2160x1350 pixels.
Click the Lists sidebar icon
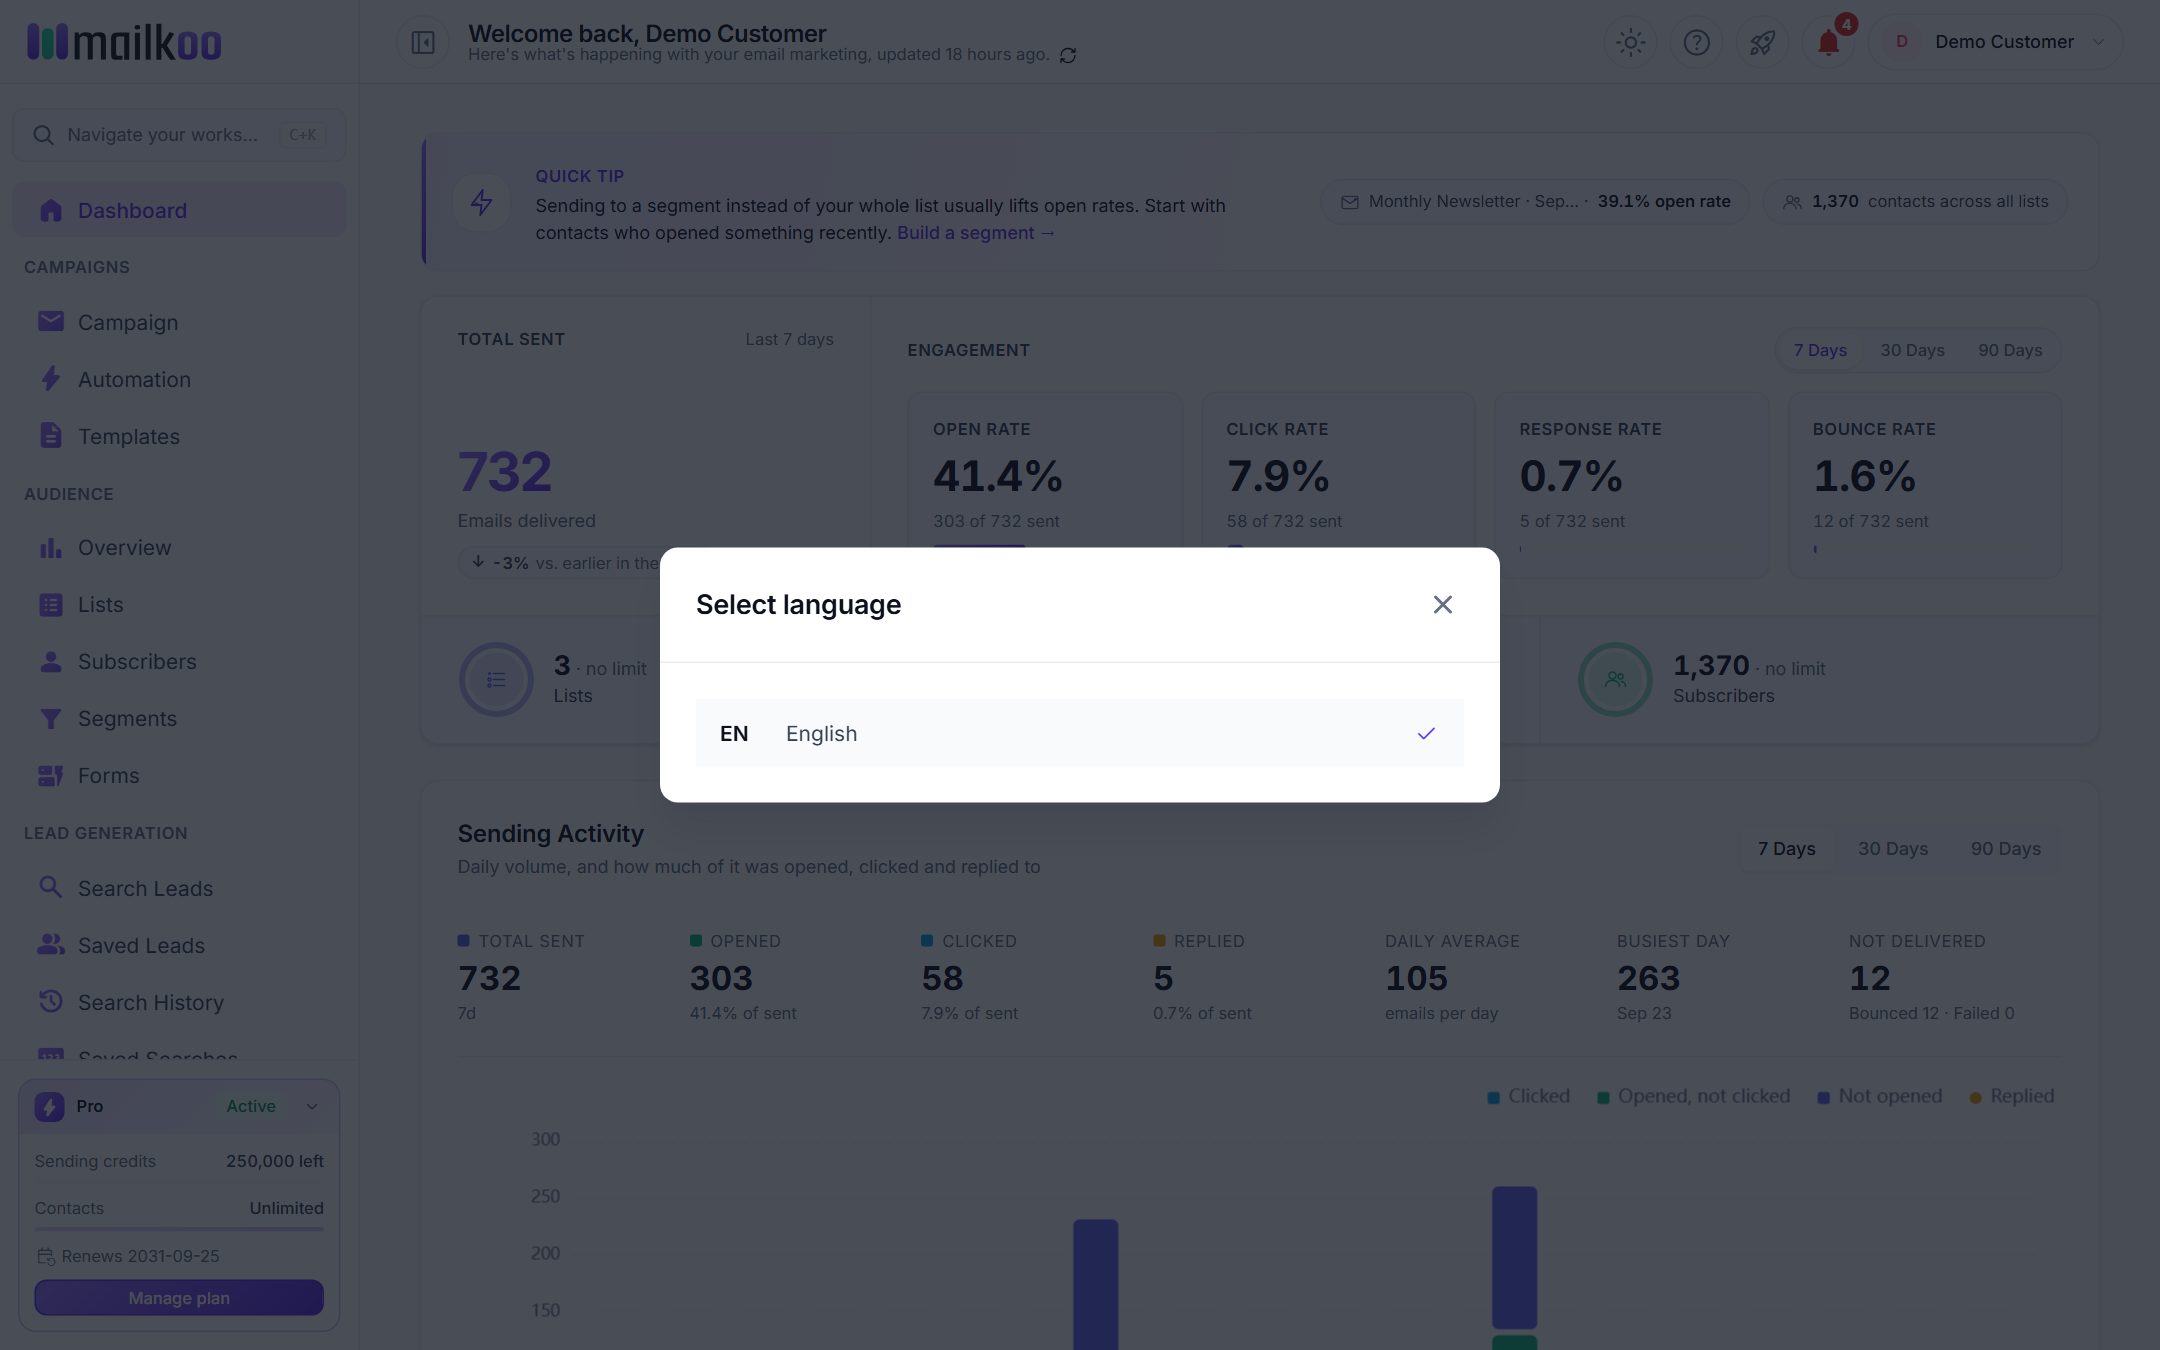pos(50,604)
